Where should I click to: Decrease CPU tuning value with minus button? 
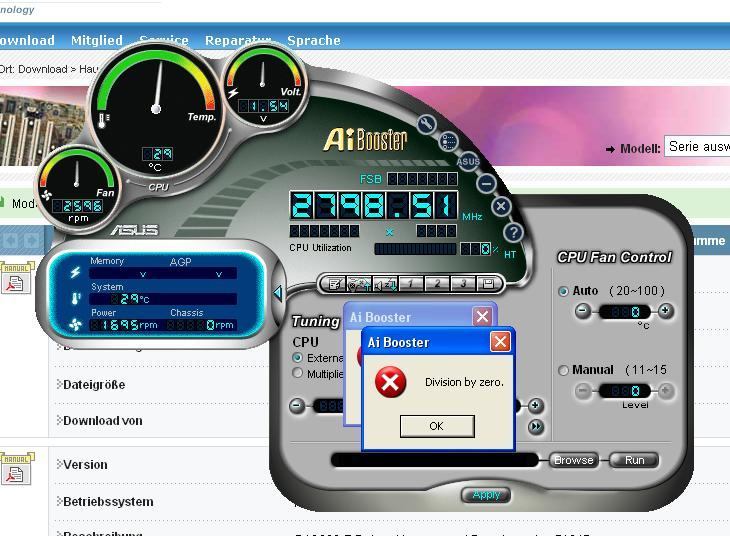297,406
